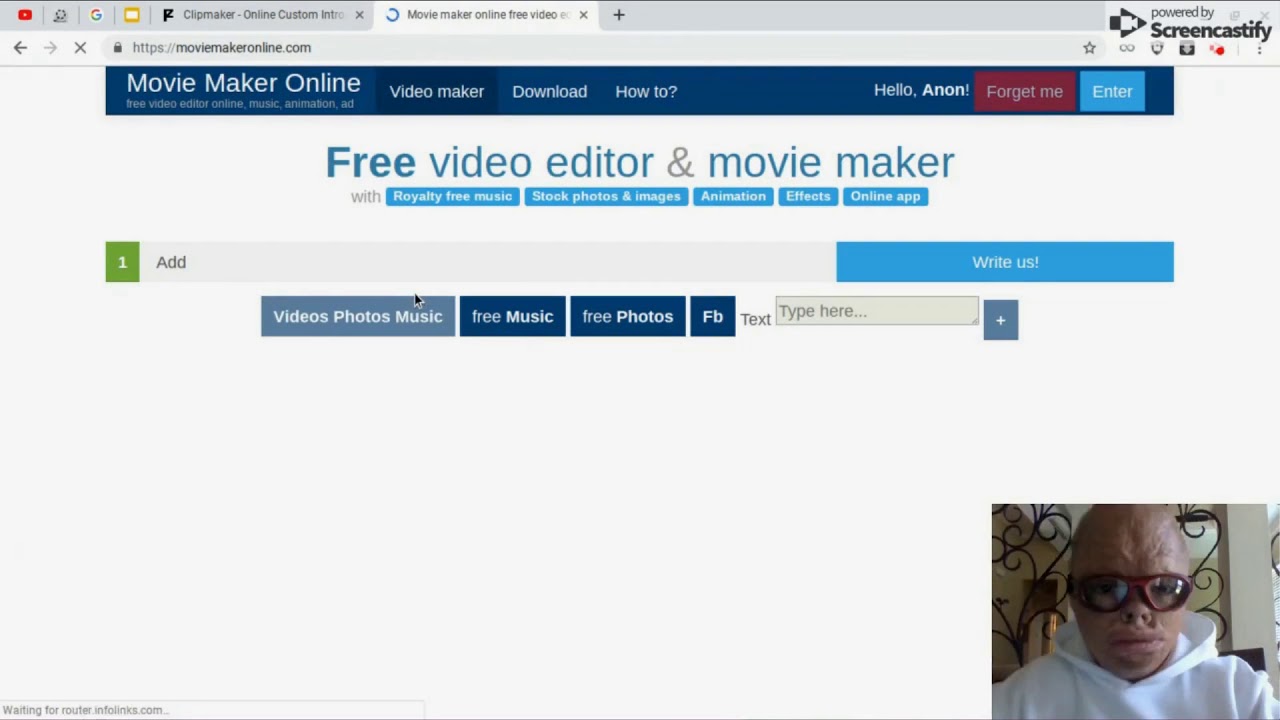The height and width of the screenshot is (720, 1280).
Task: Click the Videos Photos Music upload button
Action: pos(358,316)
